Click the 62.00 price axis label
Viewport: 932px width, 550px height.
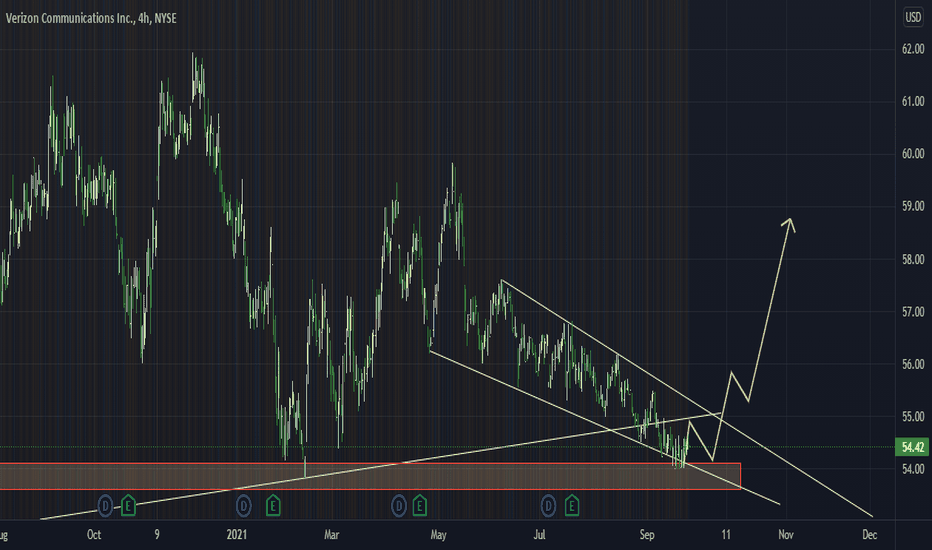tap(913, 49)
